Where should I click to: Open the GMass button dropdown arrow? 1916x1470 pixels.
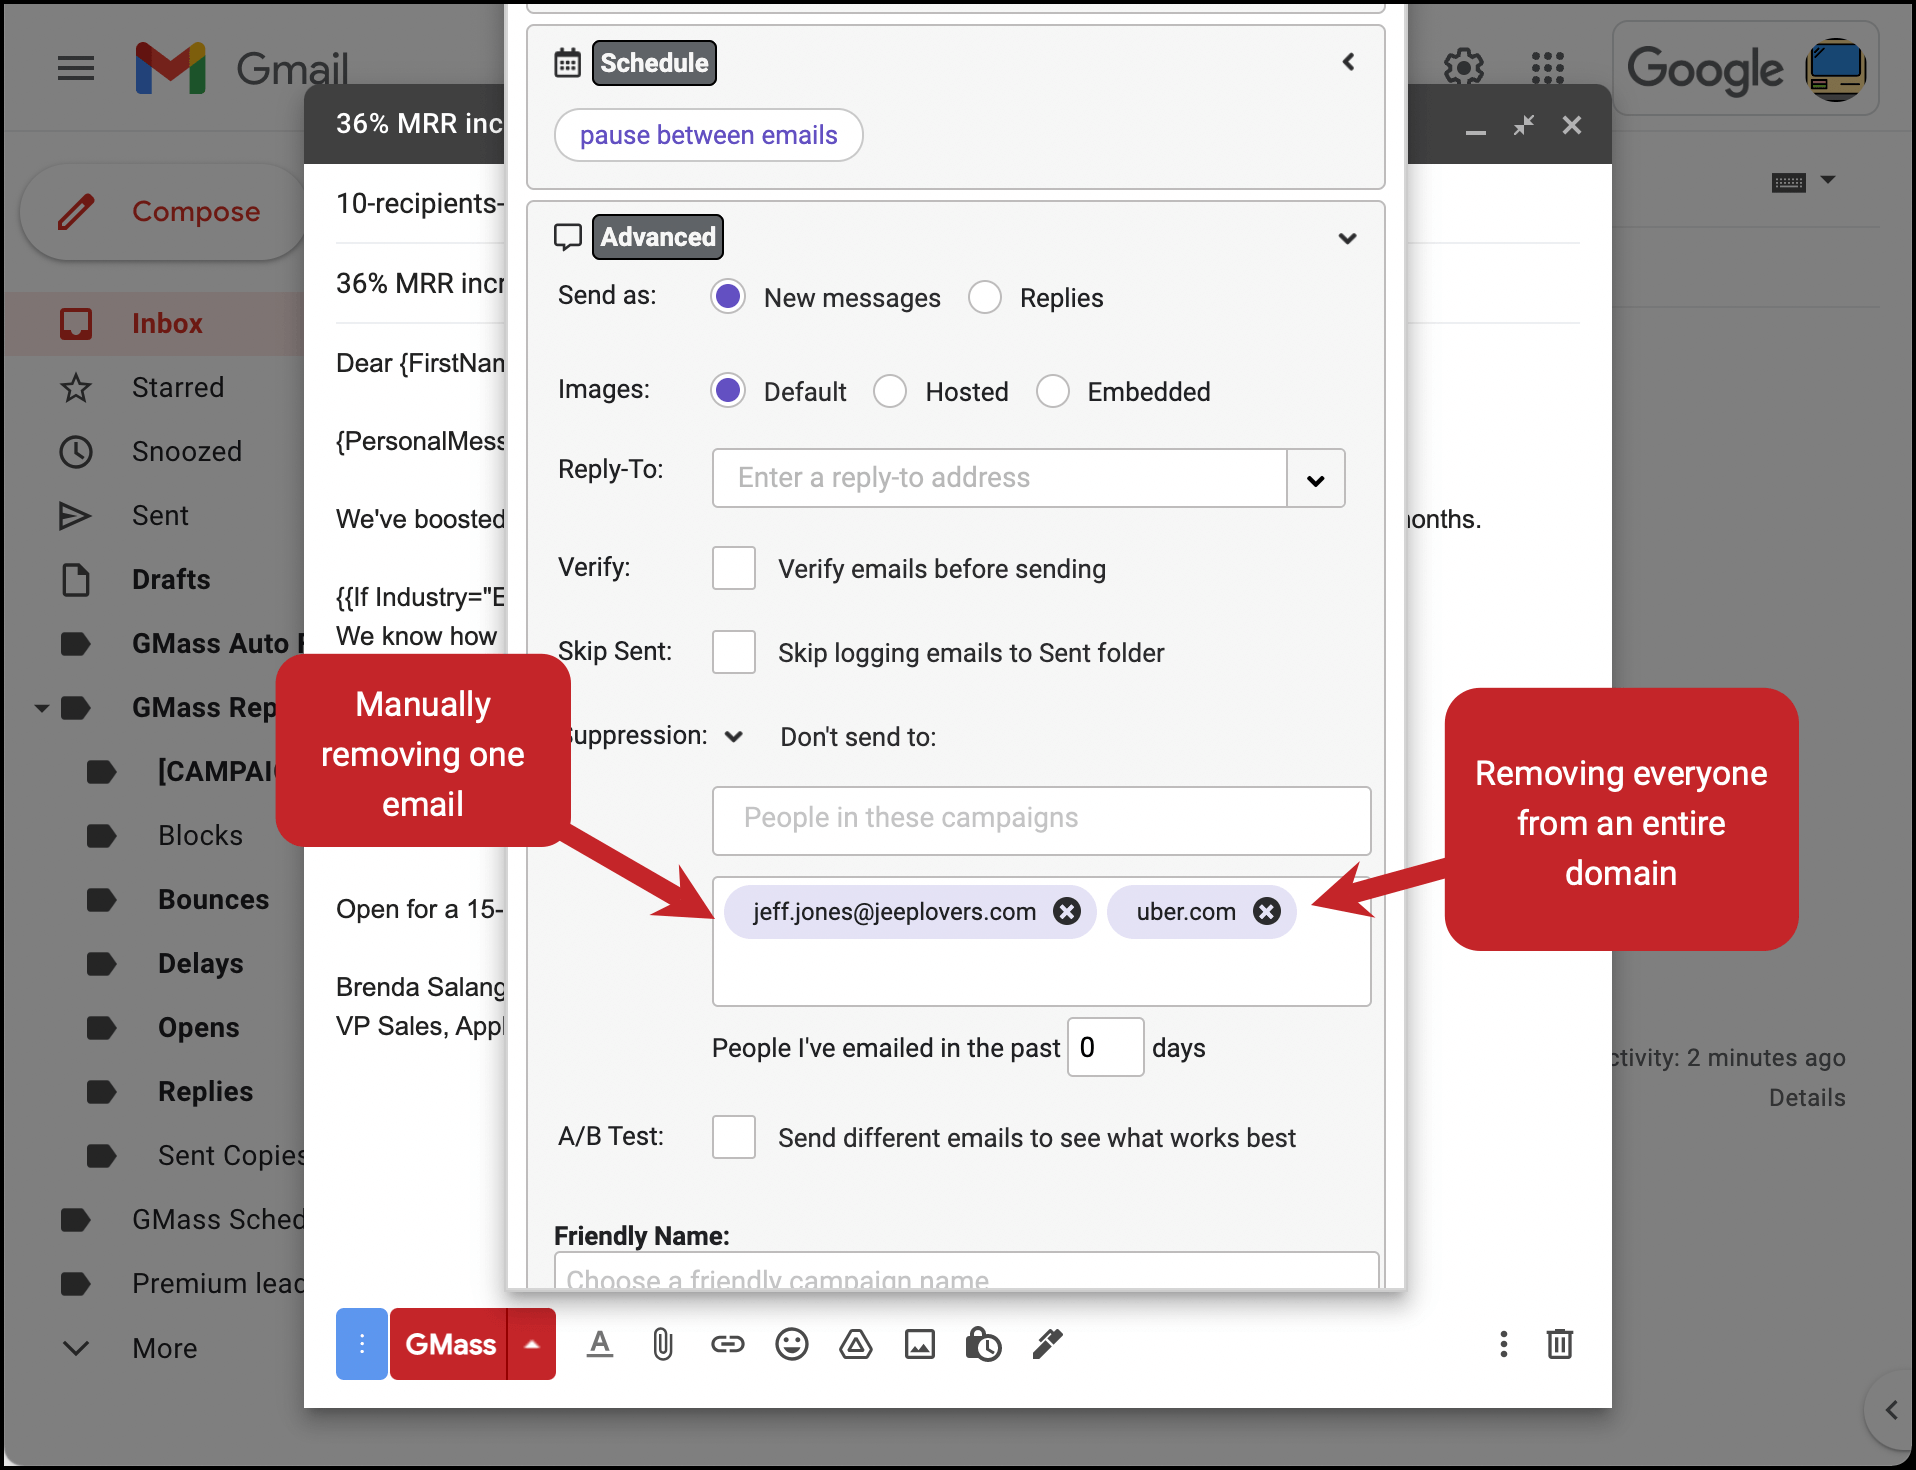pyautogui.click(x=532, y=1344)
